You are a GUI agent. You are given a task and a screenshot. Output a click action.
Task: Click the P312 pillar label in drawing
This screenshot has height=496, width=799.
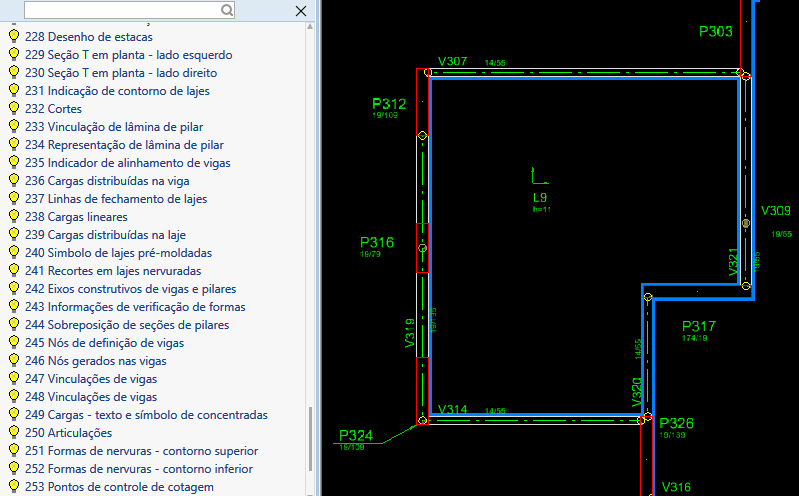click(x=389, y=104)
